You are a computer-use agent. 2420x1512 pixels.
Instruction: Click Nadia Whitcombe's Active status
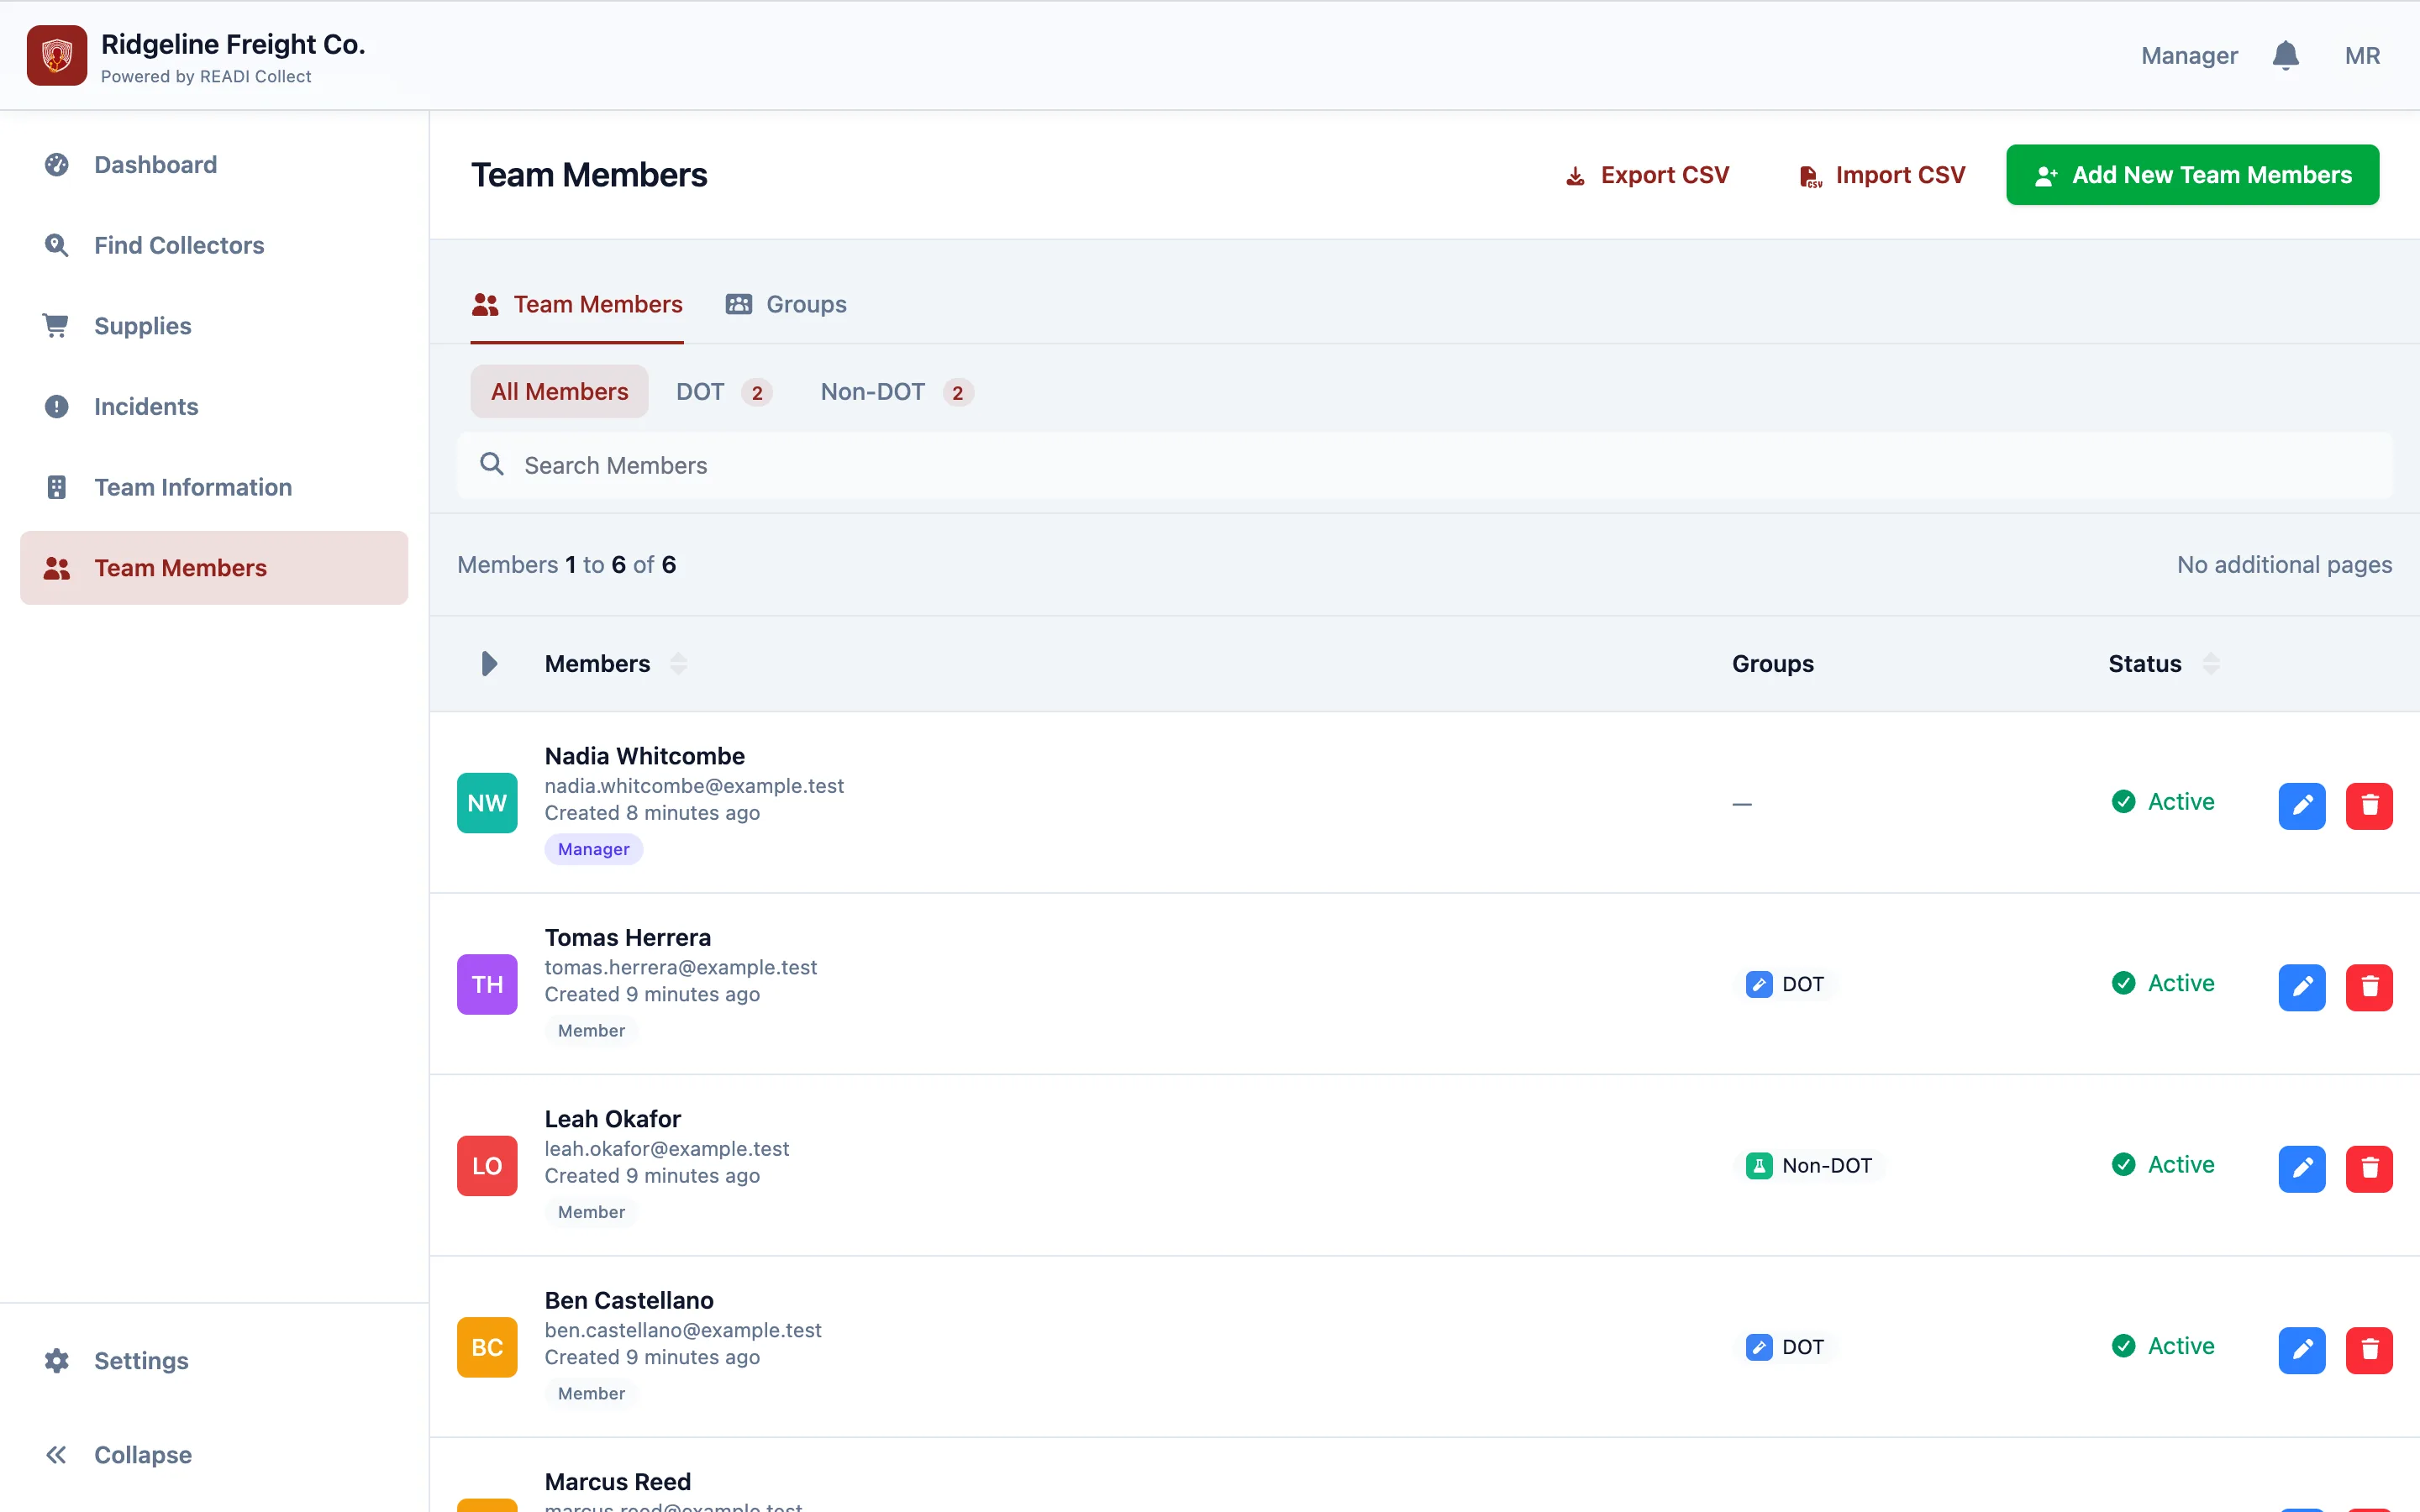(x=2163, y=802)
